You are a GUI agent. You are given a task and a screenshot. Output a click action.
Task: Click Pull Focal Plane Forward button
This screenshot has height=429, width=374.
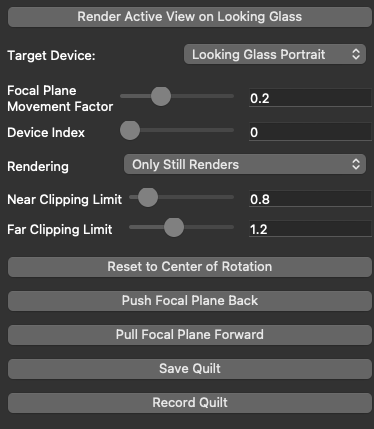pos(190,335)
